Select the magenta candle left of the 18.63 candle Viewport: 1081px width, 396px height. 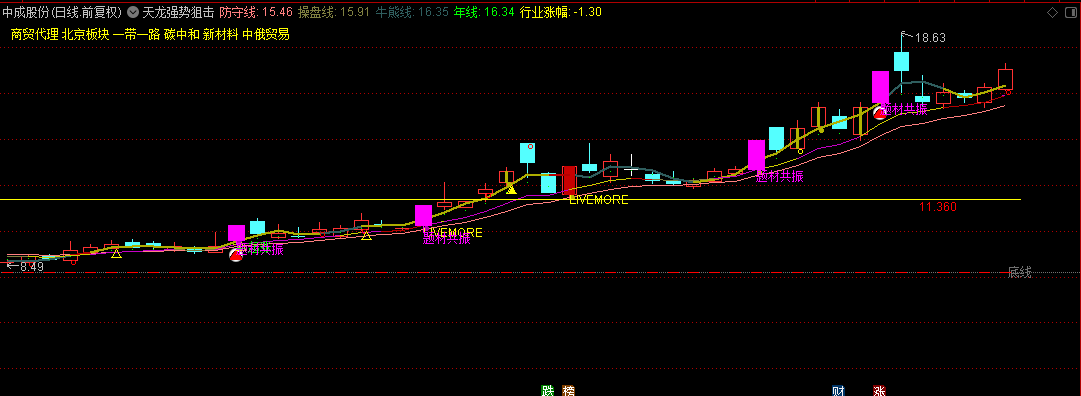coord(880,87)
